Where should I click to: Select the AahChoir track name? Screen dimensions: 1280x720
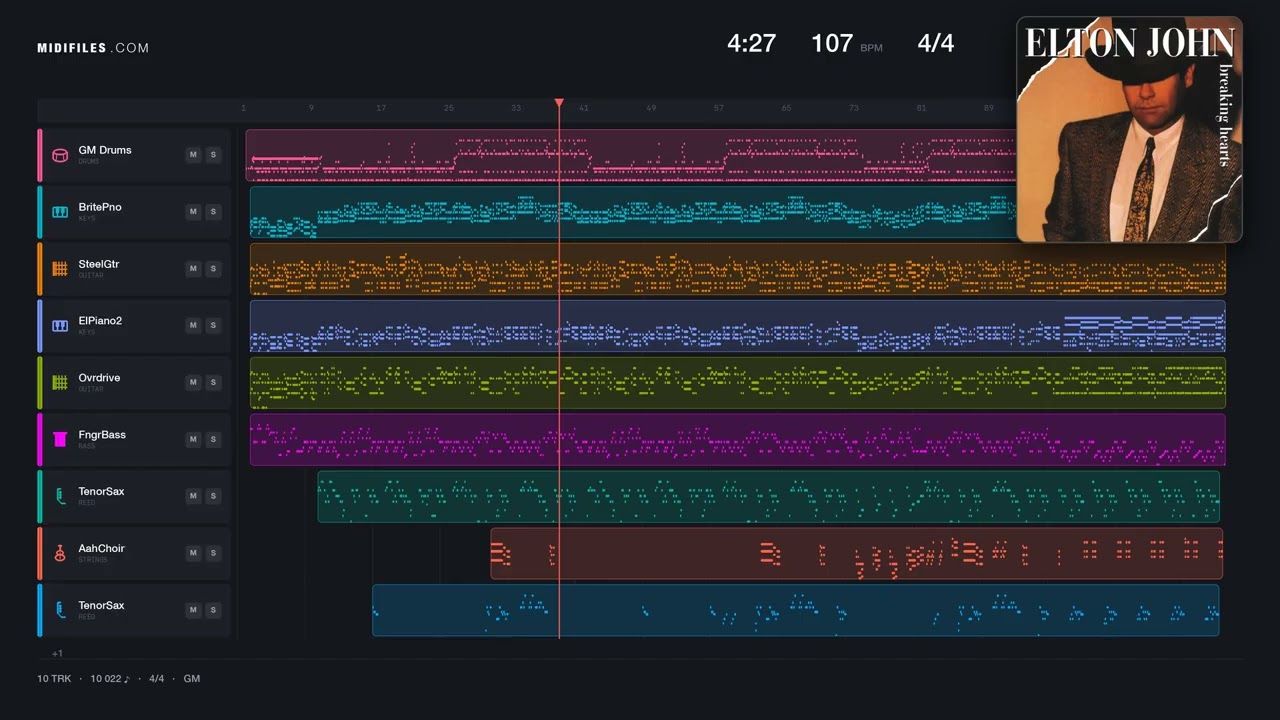point(102,549)
